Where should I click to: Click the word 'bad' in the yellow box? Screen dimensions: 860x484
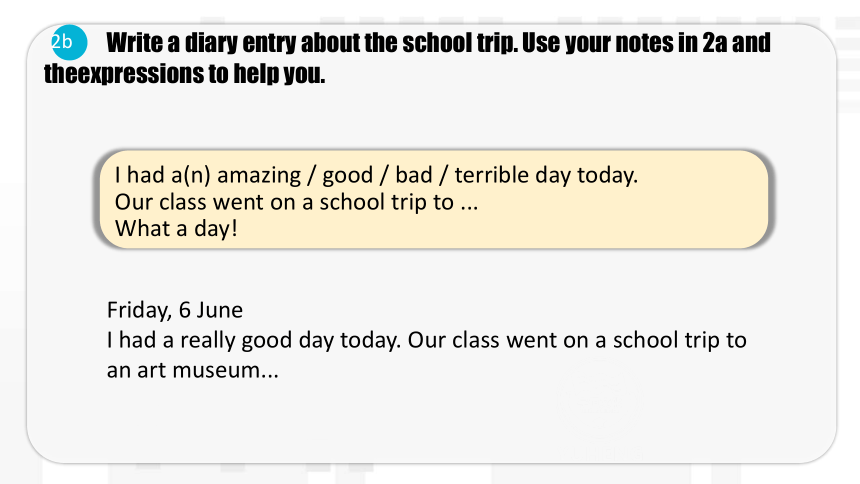[x=414, y=176]
